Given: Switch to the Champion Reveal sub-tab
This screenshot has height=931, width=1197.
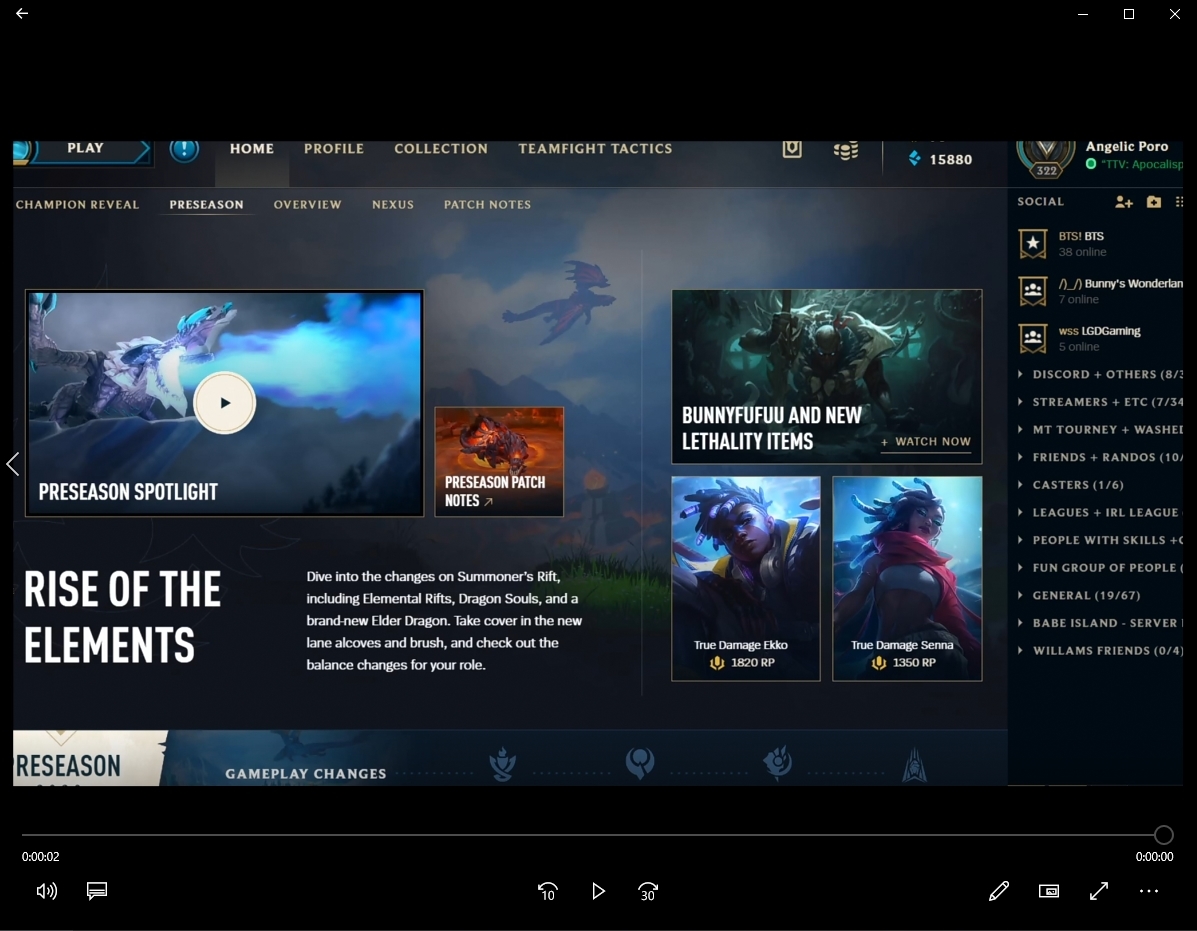Looking at the screenshot, I should (77, 205).
